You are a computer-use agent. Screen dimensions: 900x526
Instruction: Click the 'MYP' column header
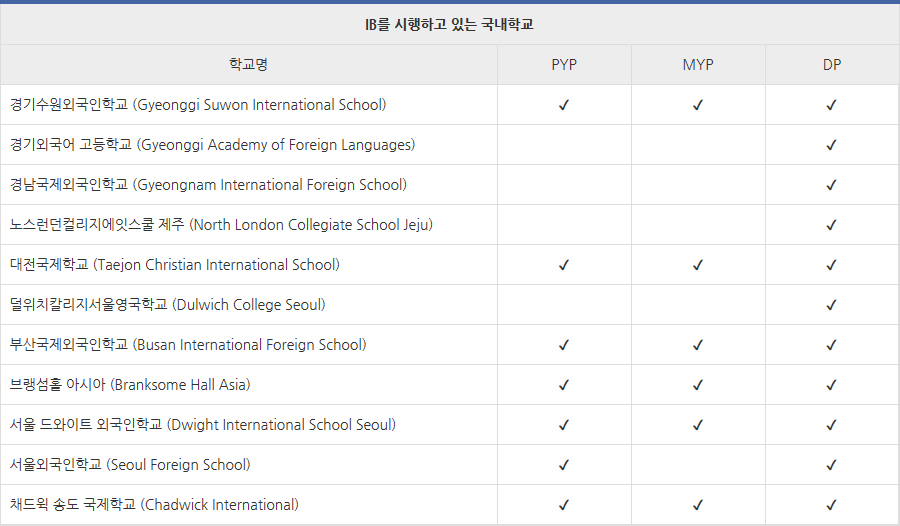coord(698,64)
